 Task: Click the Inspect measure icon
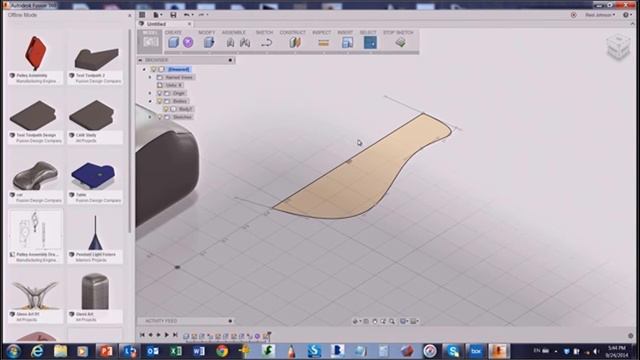323,43
